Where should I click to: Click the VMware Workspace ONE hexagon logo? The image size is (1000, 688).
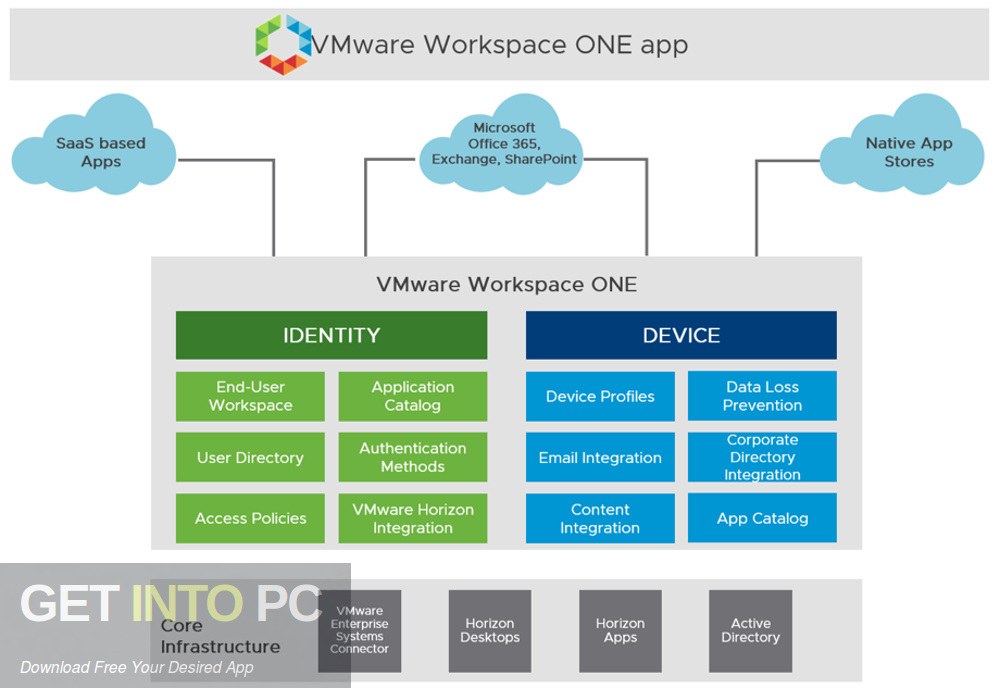point(283,44)
